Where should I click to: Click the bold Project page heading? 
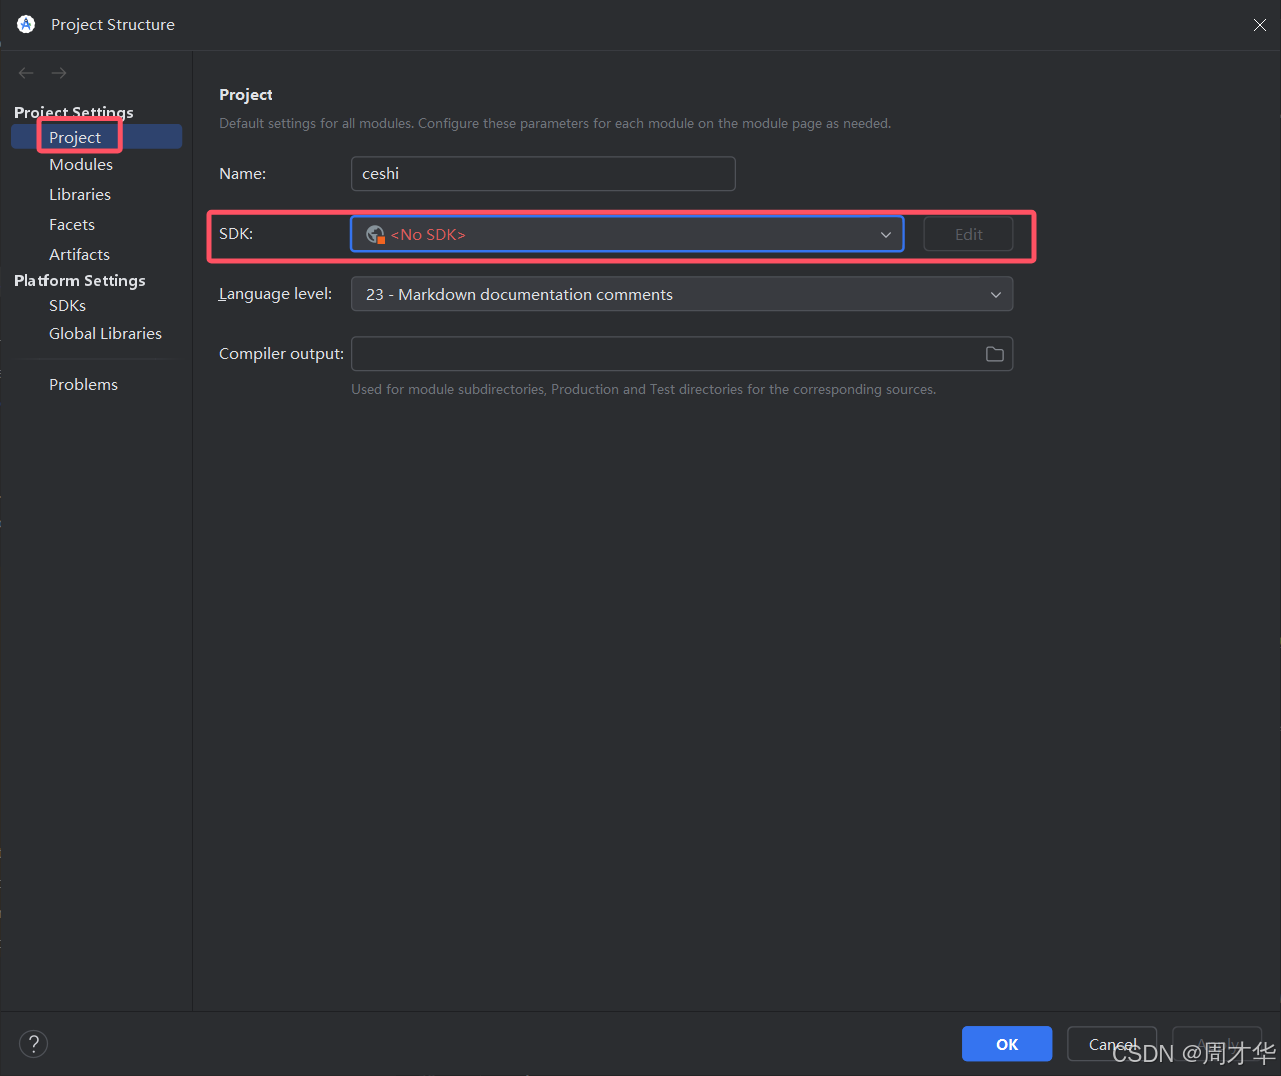click(246, 95)
